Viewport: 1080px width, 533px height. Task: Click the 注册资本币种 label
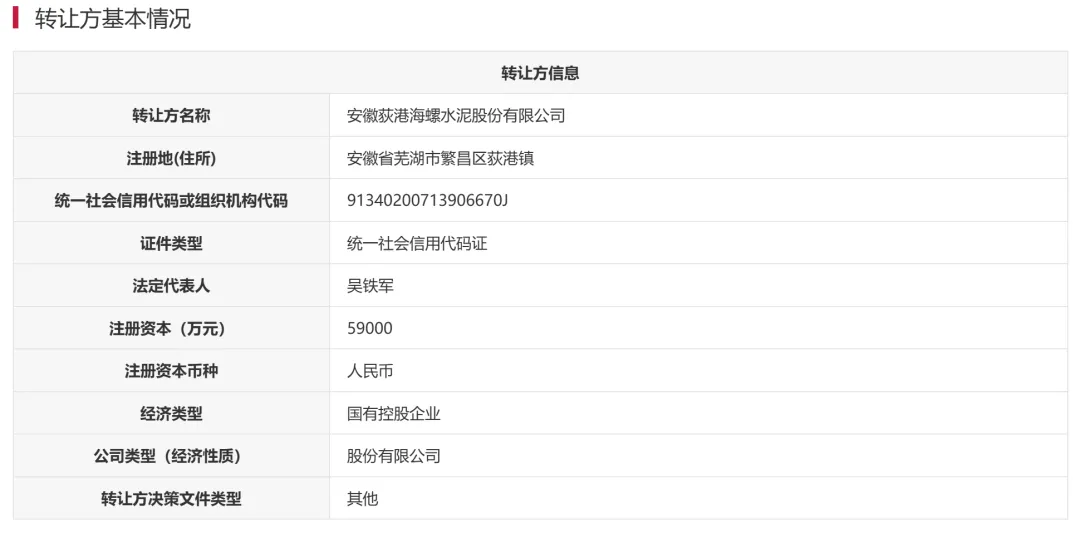[x=172, y=371]
